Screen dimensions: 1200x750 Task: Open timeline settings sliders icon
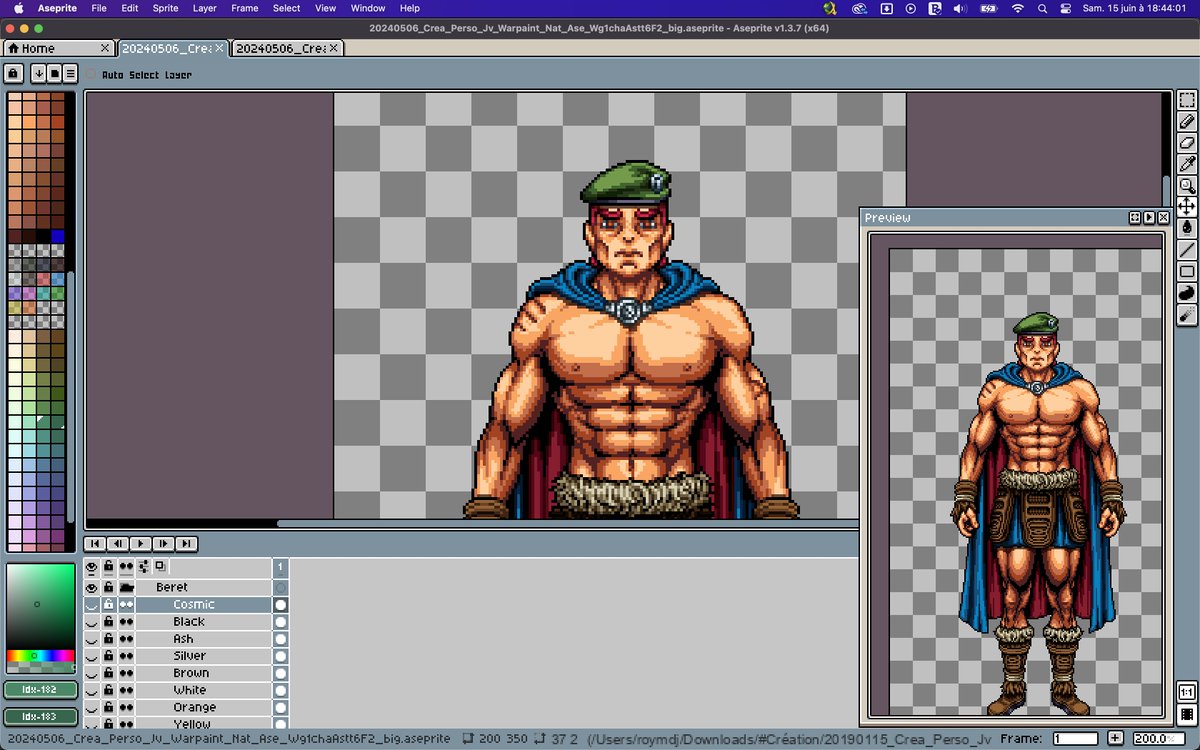[143, 566]
